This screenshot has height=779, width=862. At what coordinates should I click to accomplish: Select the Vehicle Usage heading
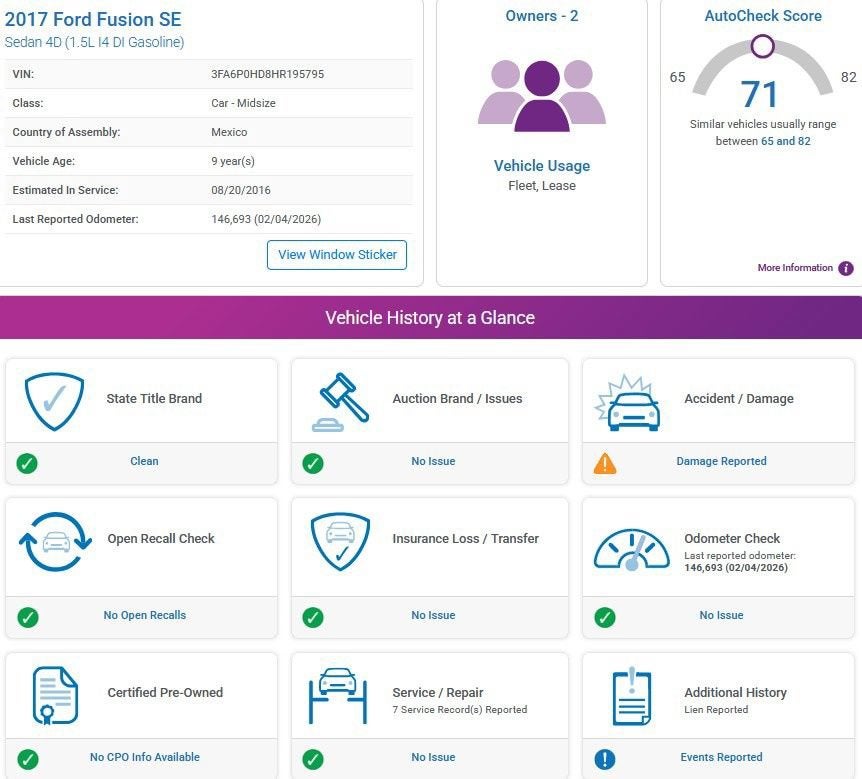pyautogui.click(x=542, y=165)
